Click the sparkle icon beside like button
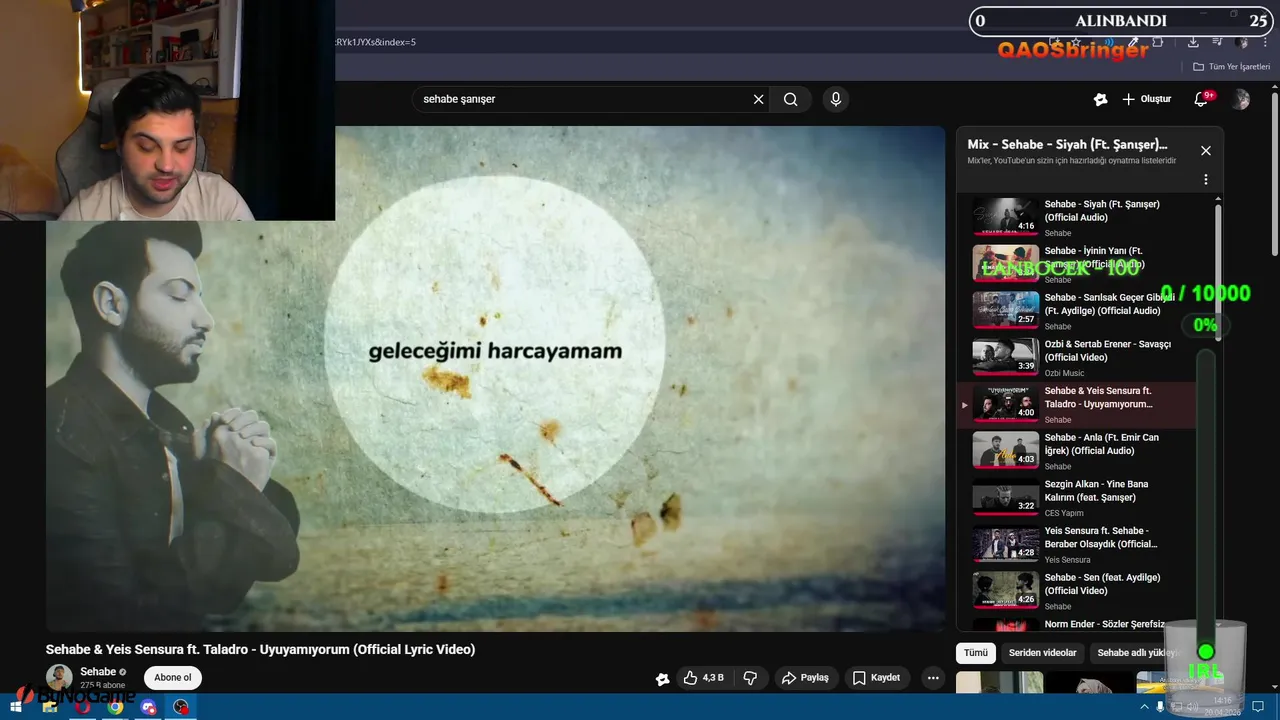 click(x=662, y=679)
